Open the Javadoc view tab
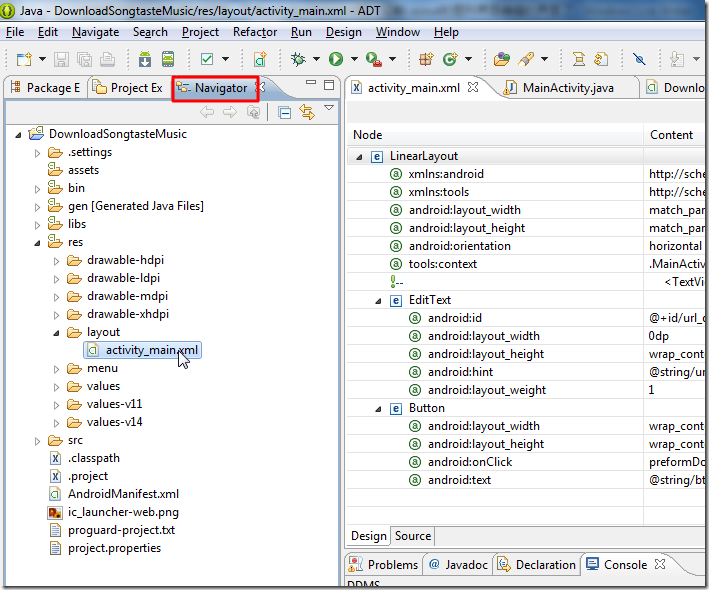Viewport: 709px width, 590px height. 458,565
